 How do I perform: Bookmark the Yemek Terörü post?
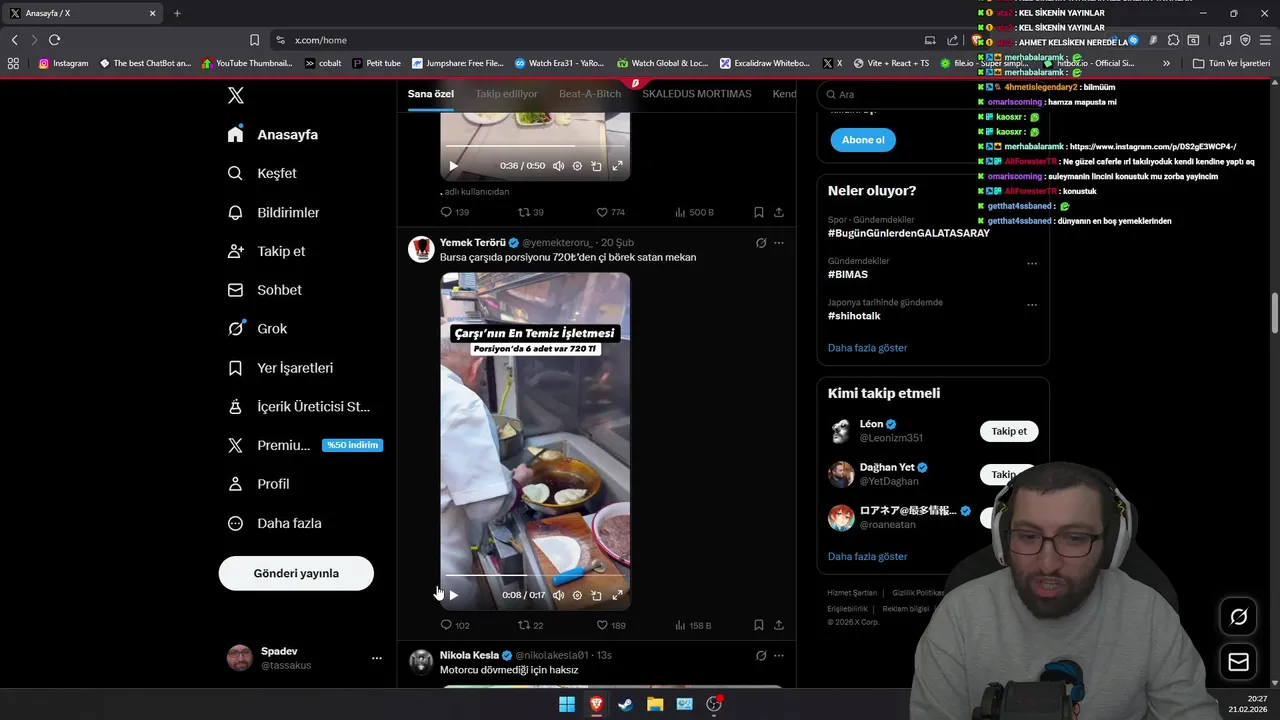[x=759, y=625]
